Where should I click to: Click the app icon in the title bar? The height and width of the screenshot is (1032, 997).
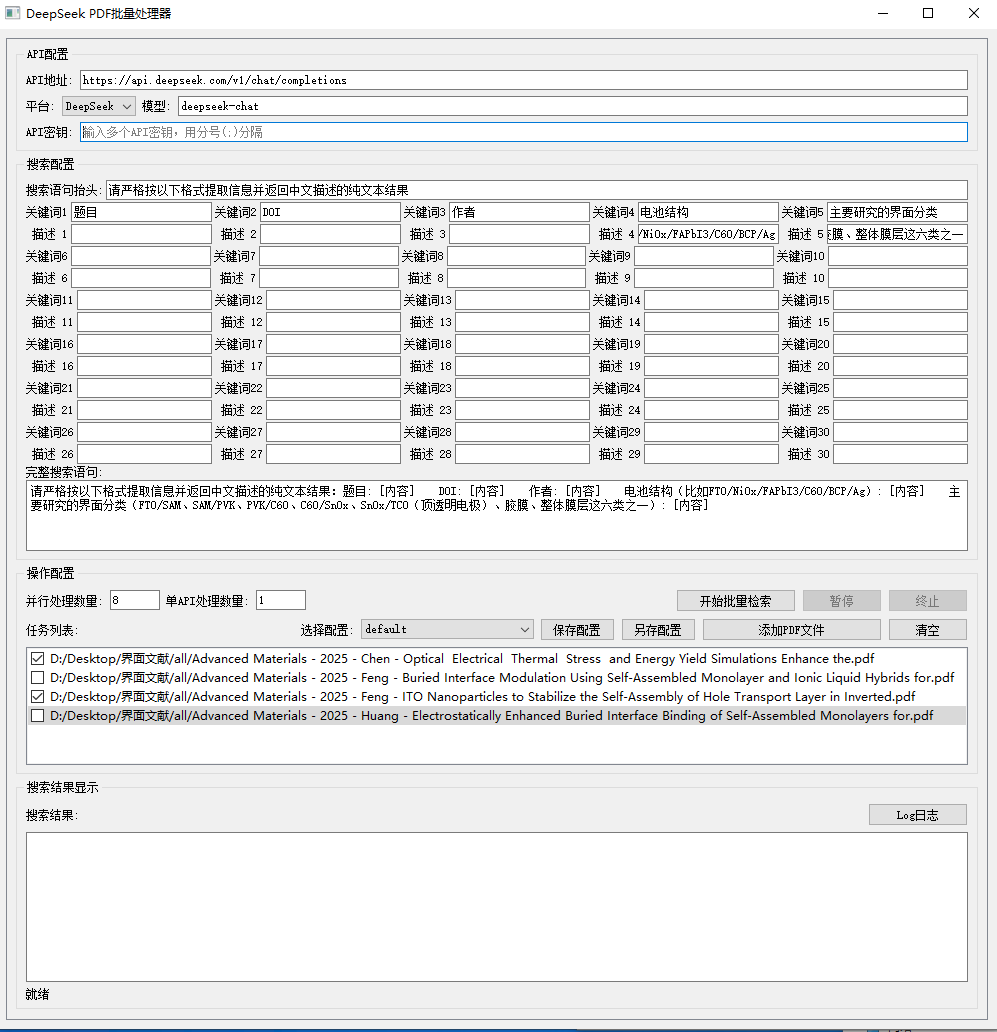pos(13,14)
